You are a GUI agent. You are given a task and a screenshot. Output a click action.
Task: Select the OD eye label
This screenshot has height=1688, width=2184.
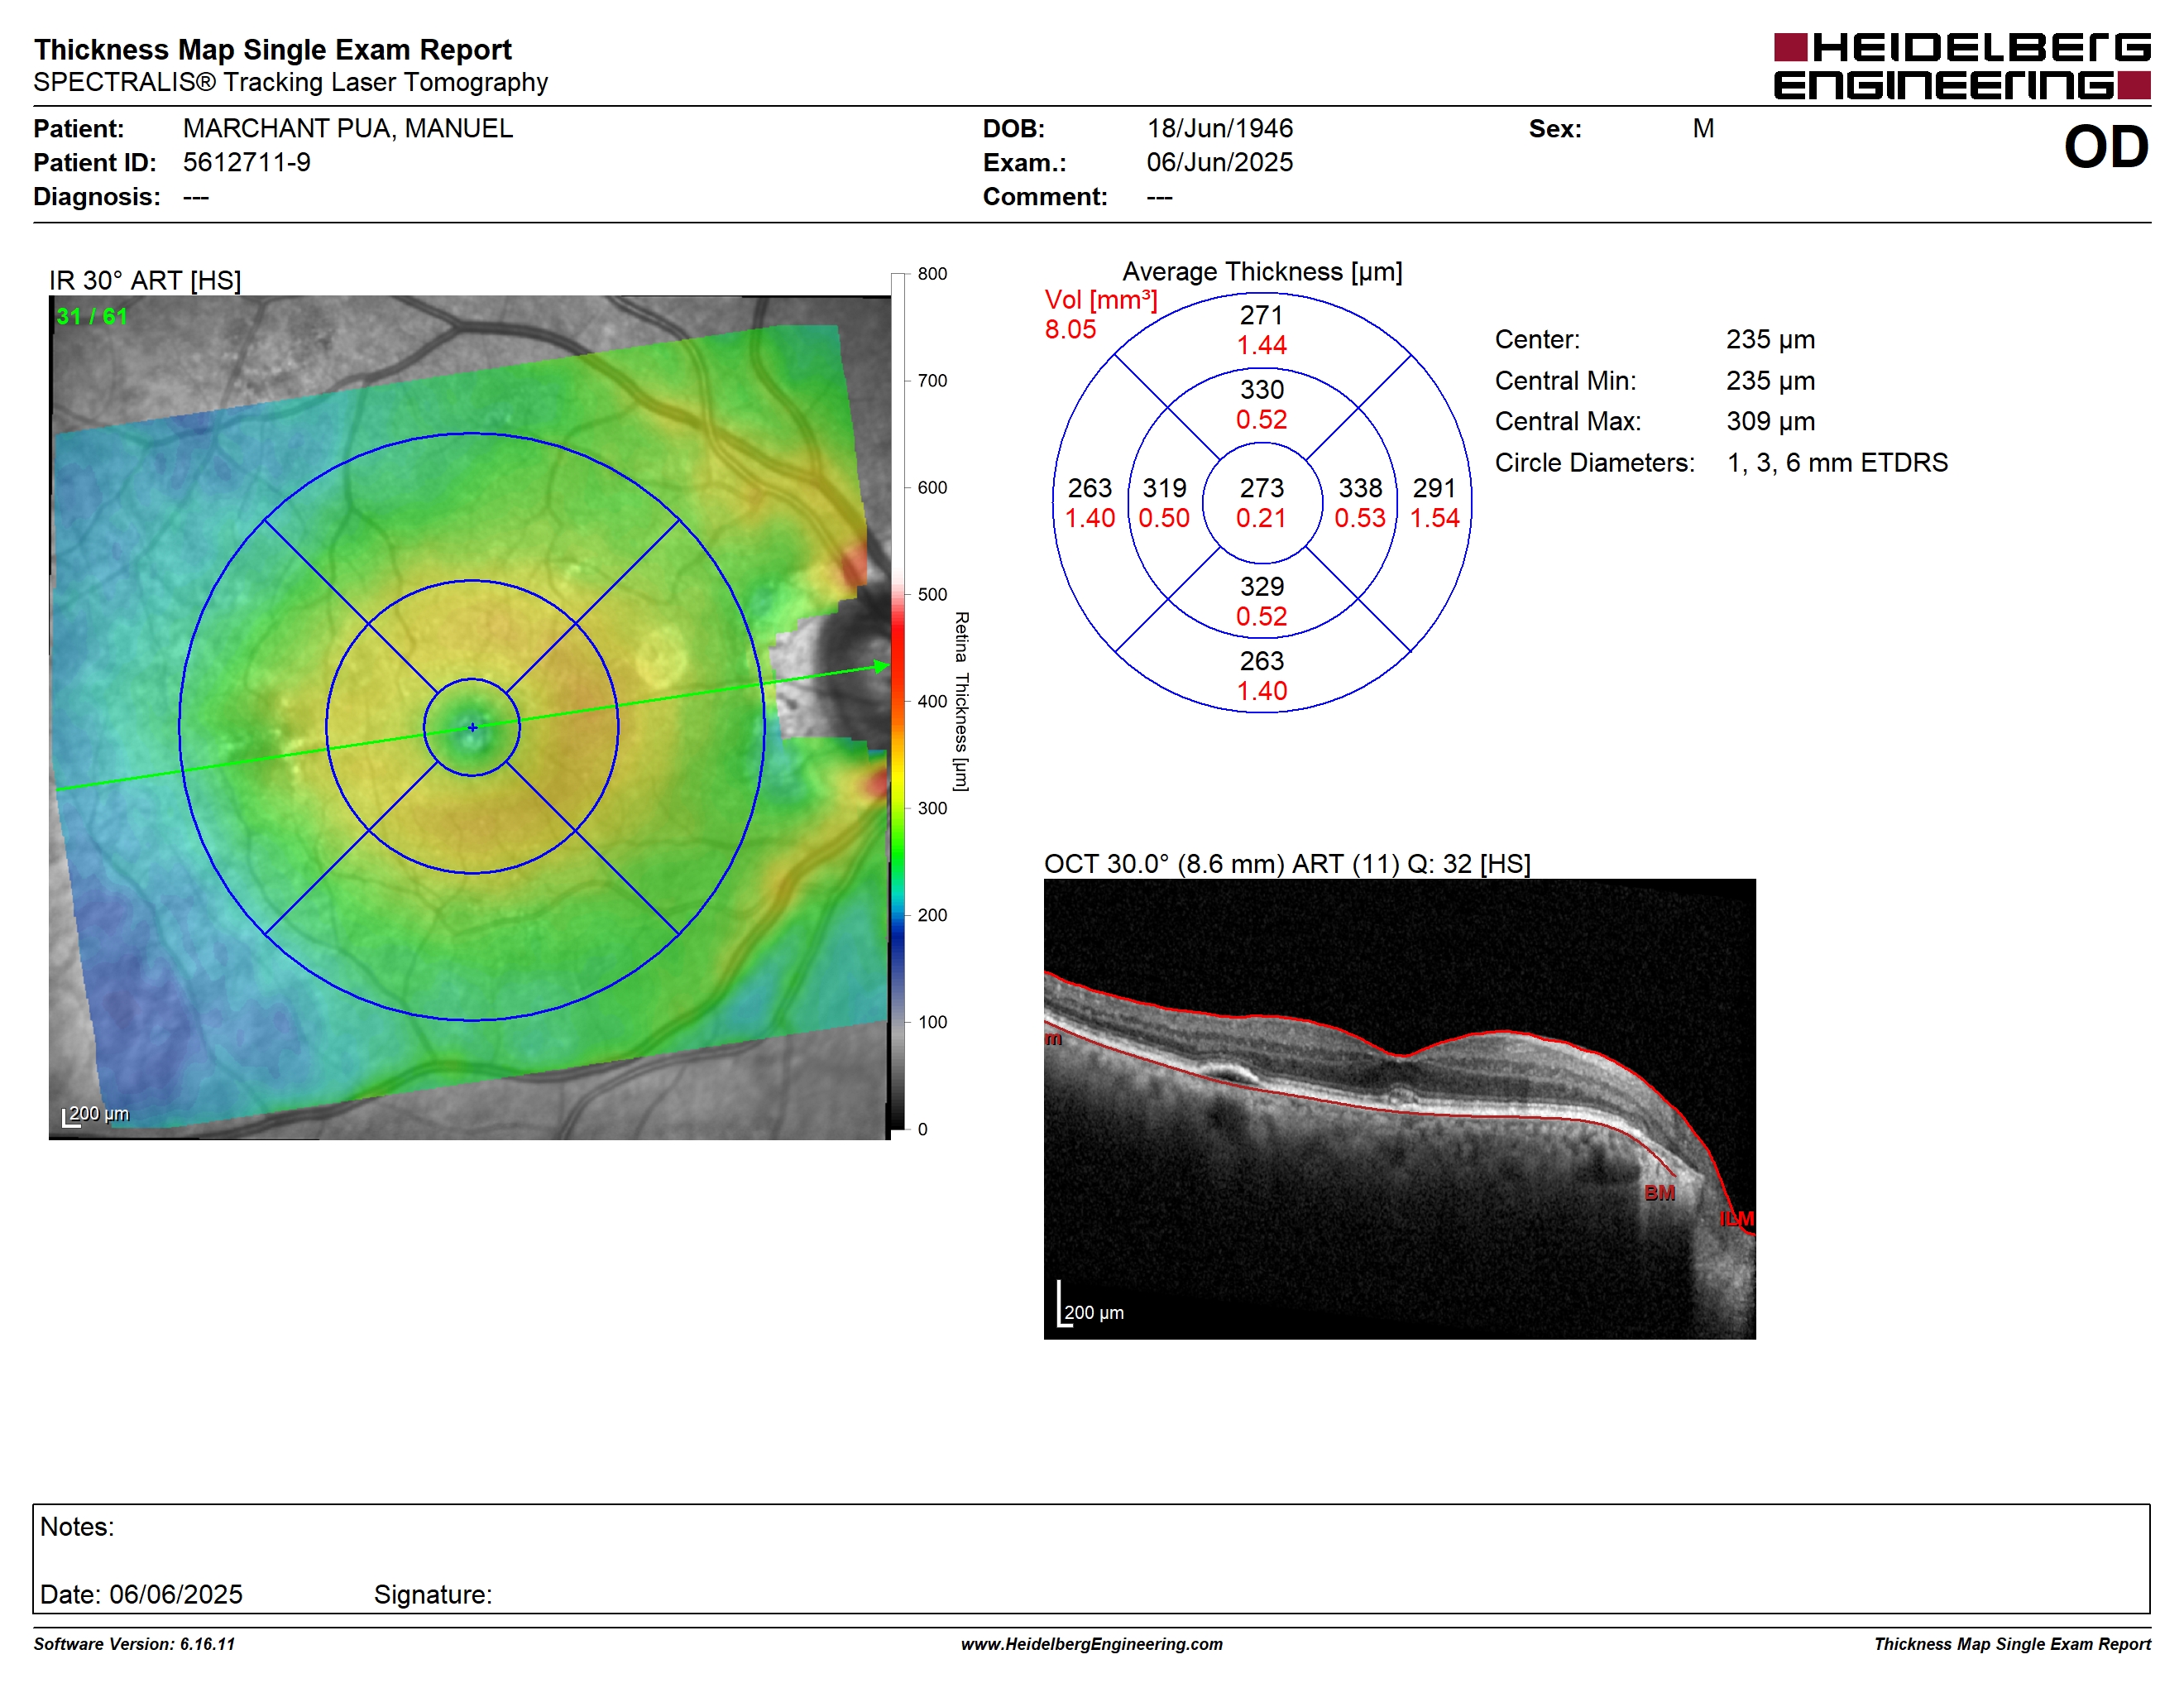point(2105,147)
